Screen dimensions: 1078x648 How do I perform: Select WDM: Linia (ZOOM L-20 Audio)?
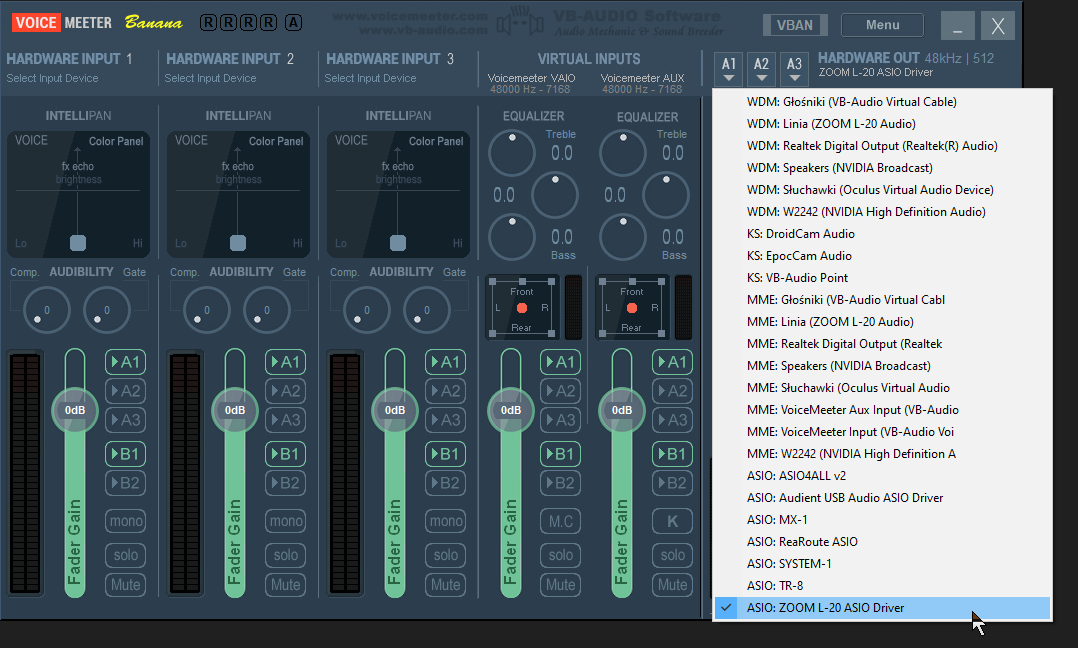[x=882, y=124]
